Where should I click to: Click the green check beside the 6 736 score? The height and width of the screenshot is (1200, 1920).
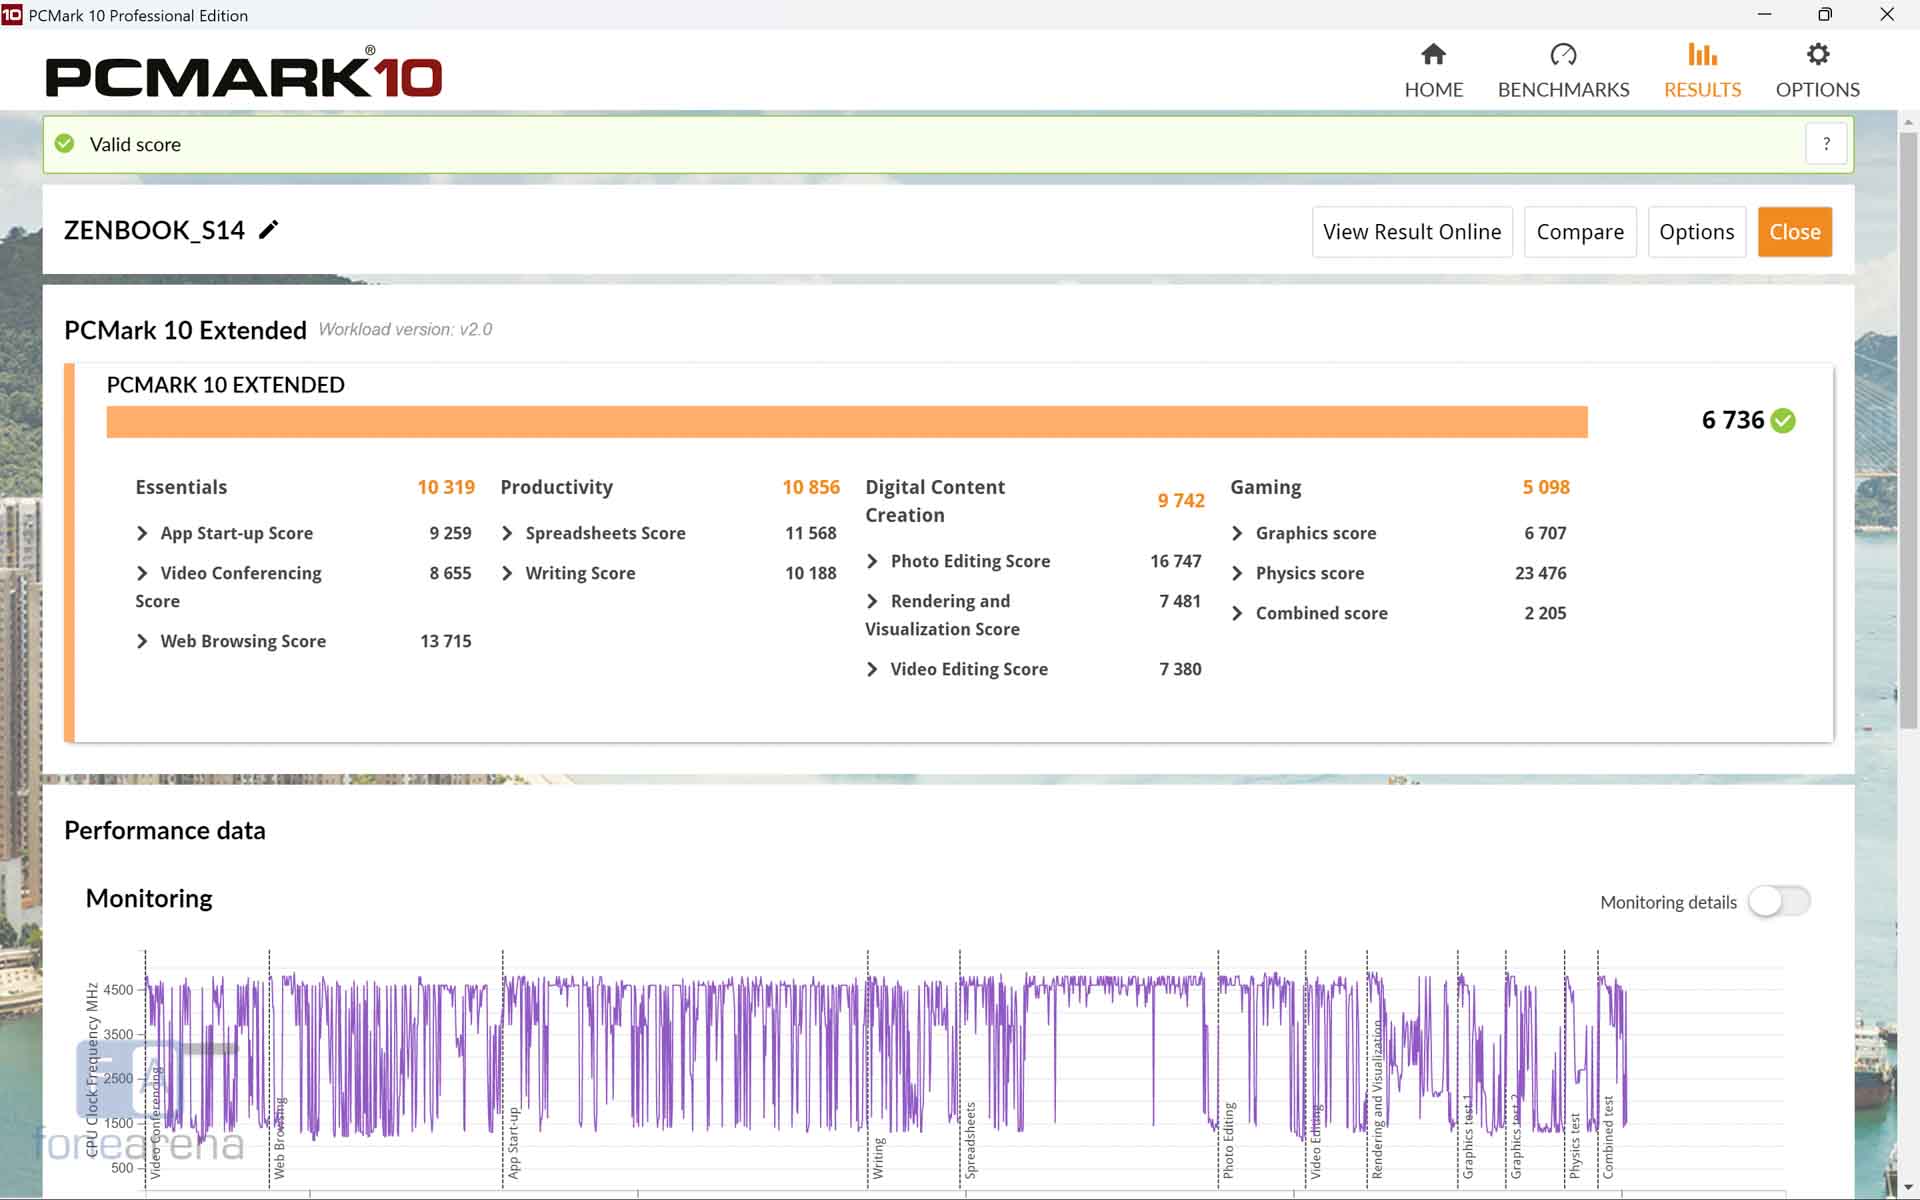[x=1783, y=421]
